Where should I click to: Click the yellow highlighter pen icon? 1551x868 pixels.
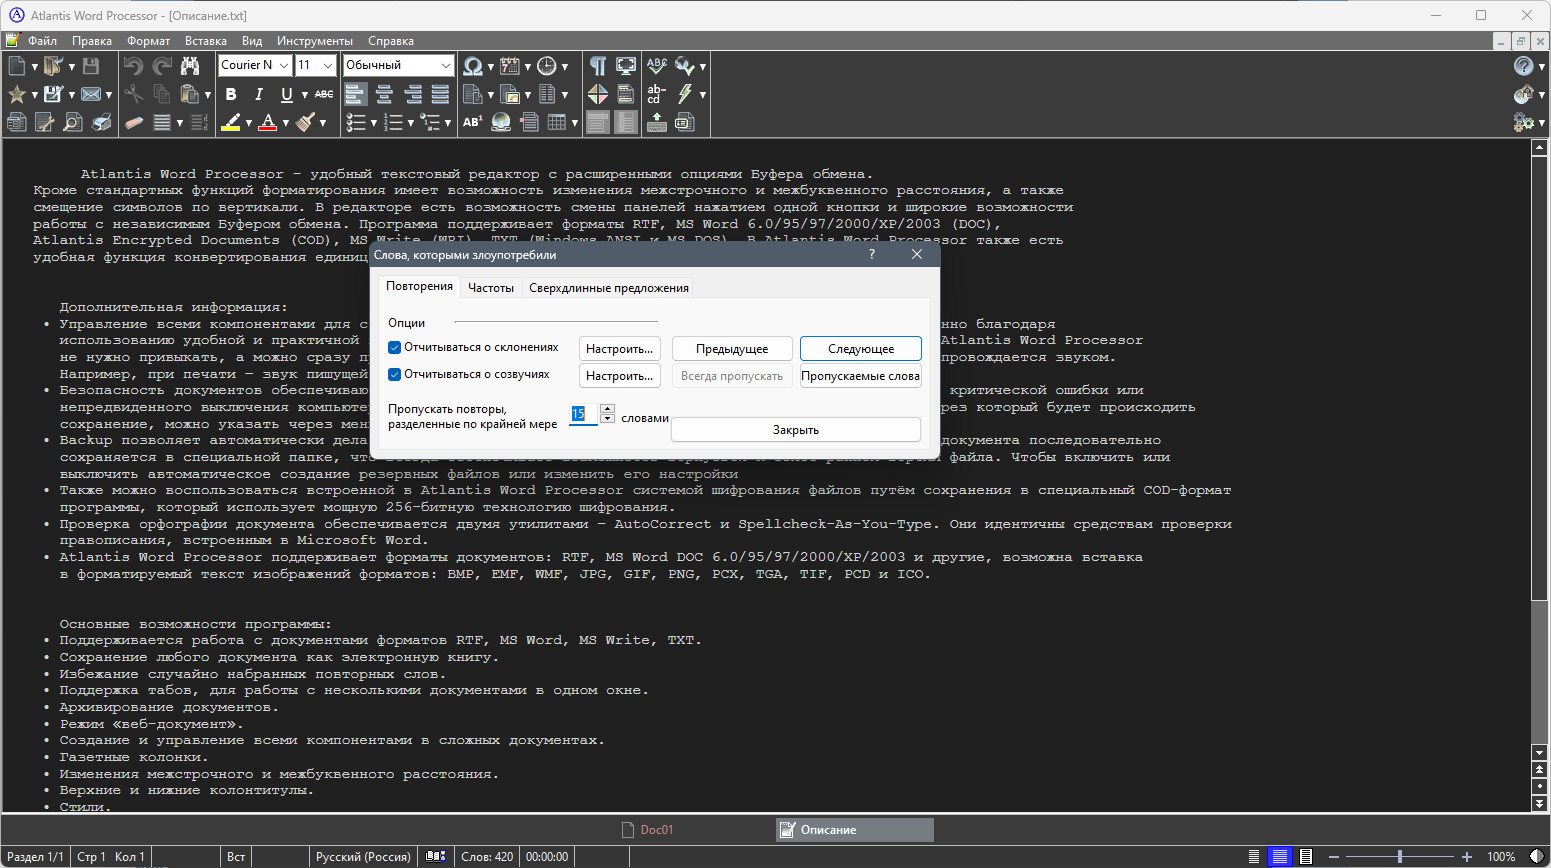pyautogui.click(x=231, y=122)
